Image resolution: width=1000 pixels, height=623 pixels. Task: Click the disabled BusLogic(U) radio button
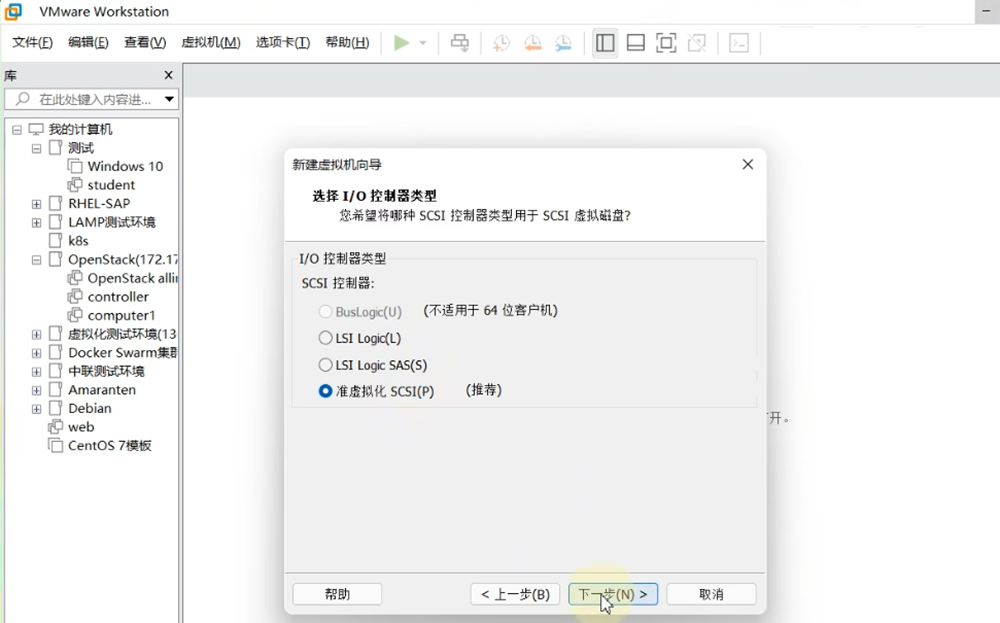pyautogui.click(x=325, y=311)
